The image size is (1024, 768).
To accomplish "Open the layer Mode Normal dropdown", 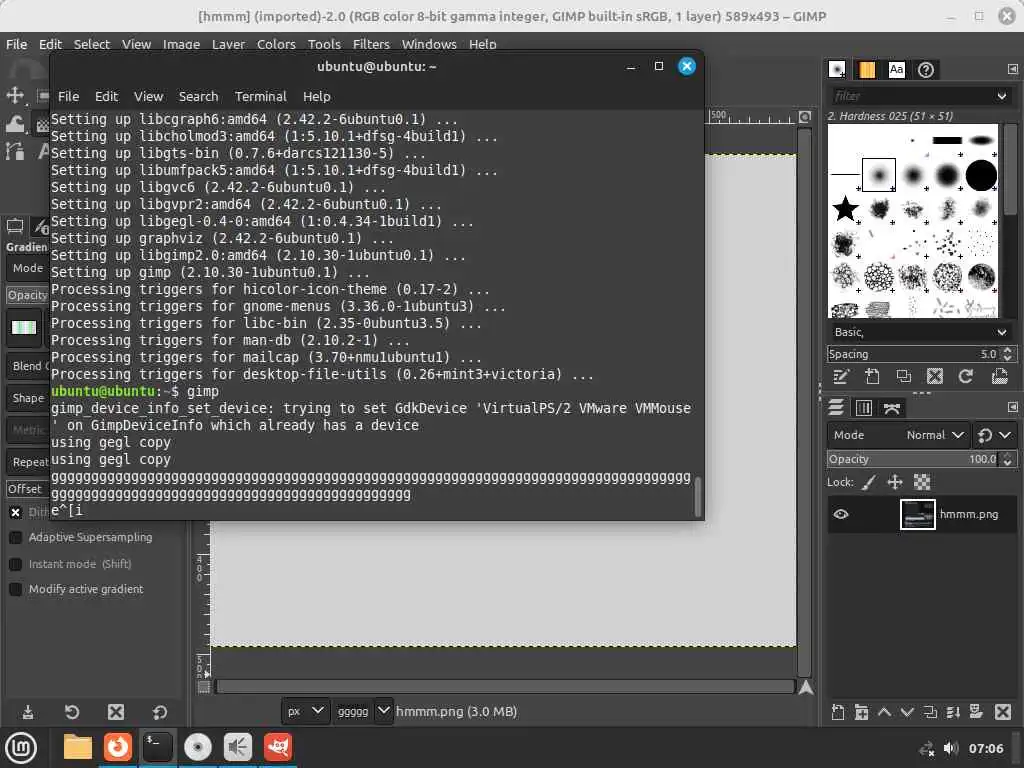I will point(899,435).
